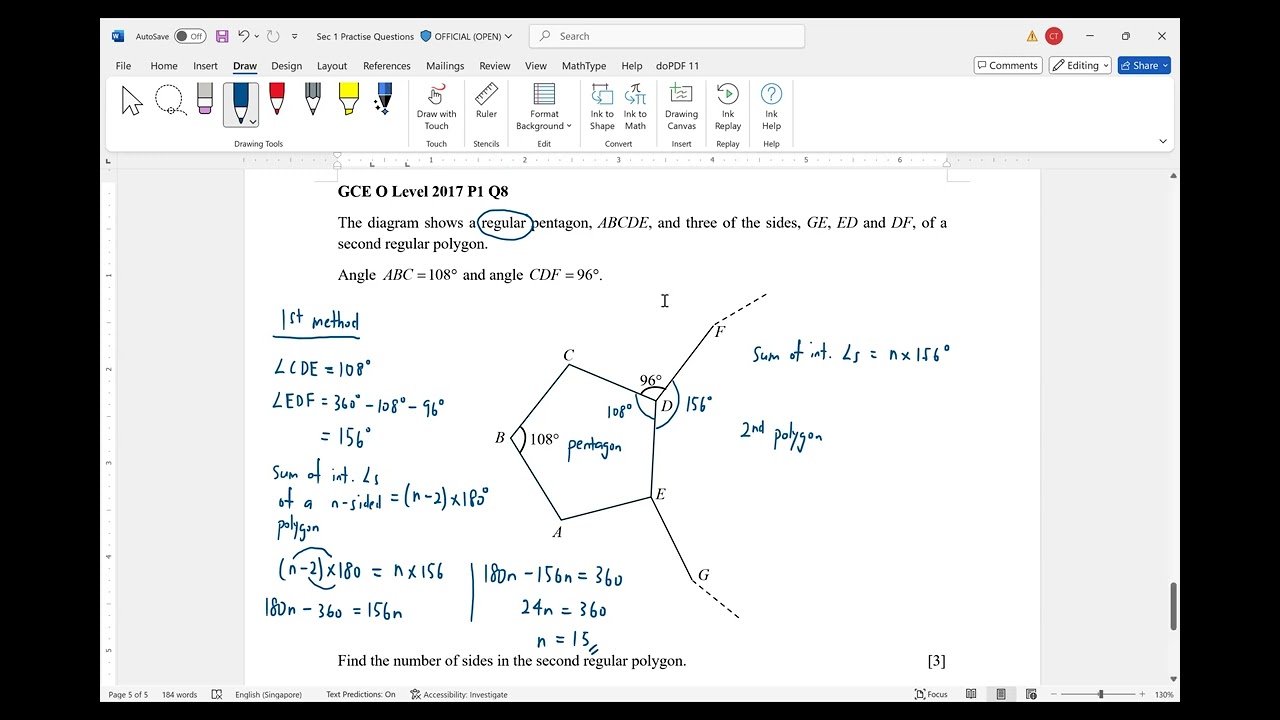
Task: Click the 130% zoom level
Action: pyautogui.click(x=1164, y=694)
